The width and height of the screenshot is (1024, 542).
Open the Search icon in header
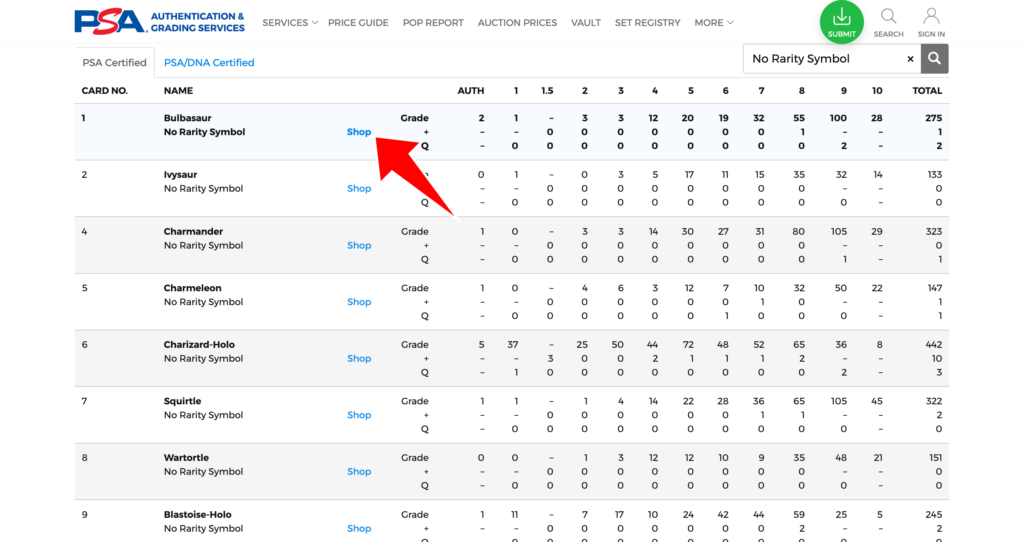click(888, 22)
